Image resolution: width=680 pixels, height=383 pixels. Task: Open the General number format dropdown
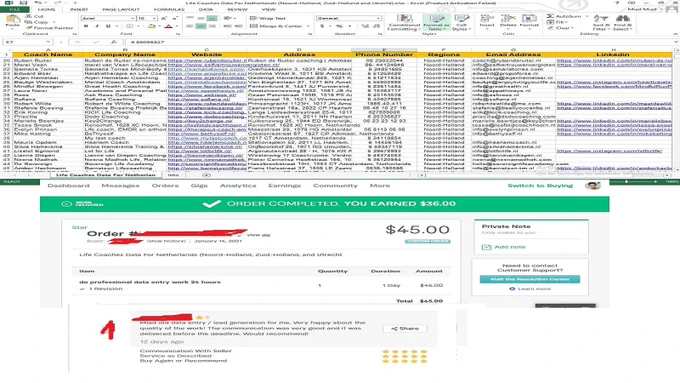click(x=378, y=19)
